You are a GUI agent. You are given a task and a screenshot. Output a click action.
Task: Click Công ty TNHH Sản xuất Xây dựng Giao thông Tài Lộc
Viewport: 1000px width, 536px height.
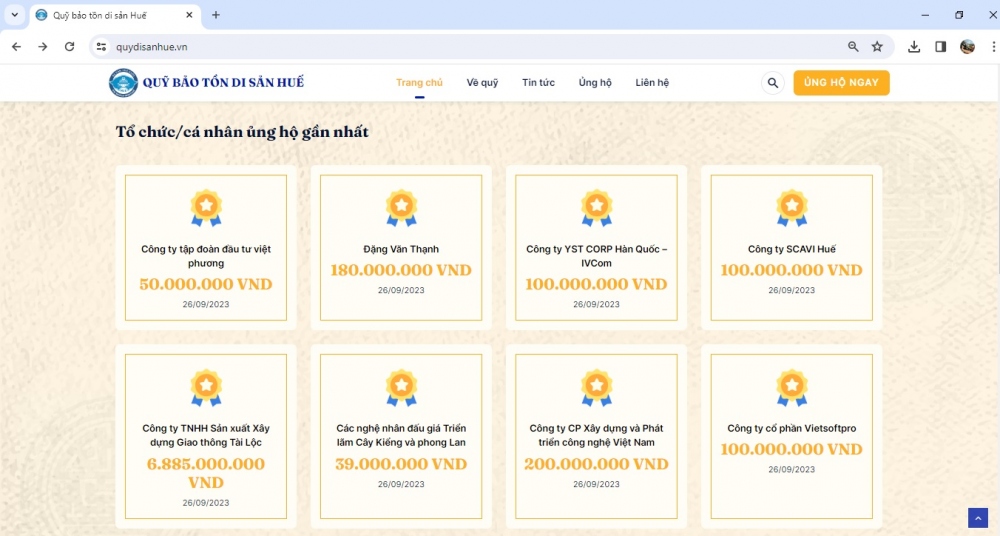pyautogui.click(x=206, y=435)
